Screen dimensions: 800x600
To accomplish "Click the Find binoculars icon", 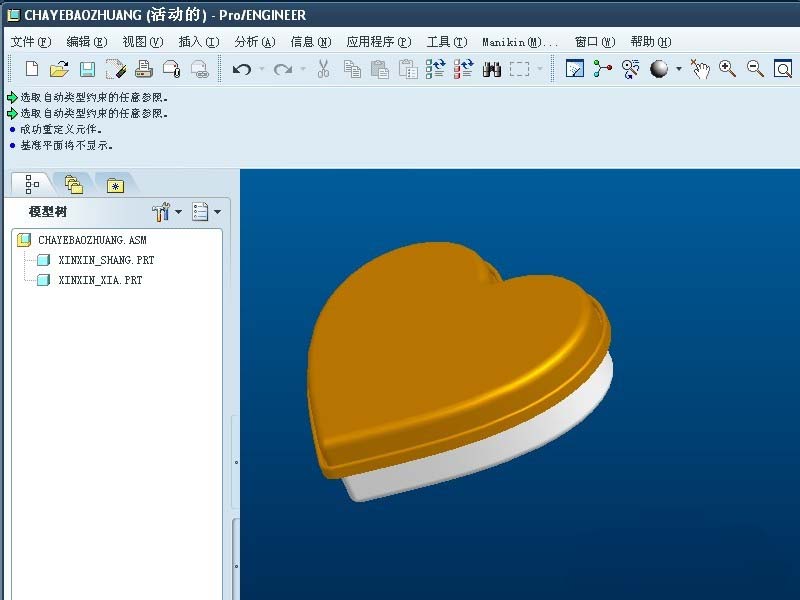I will pyautogui.click(x=491, y=69).
